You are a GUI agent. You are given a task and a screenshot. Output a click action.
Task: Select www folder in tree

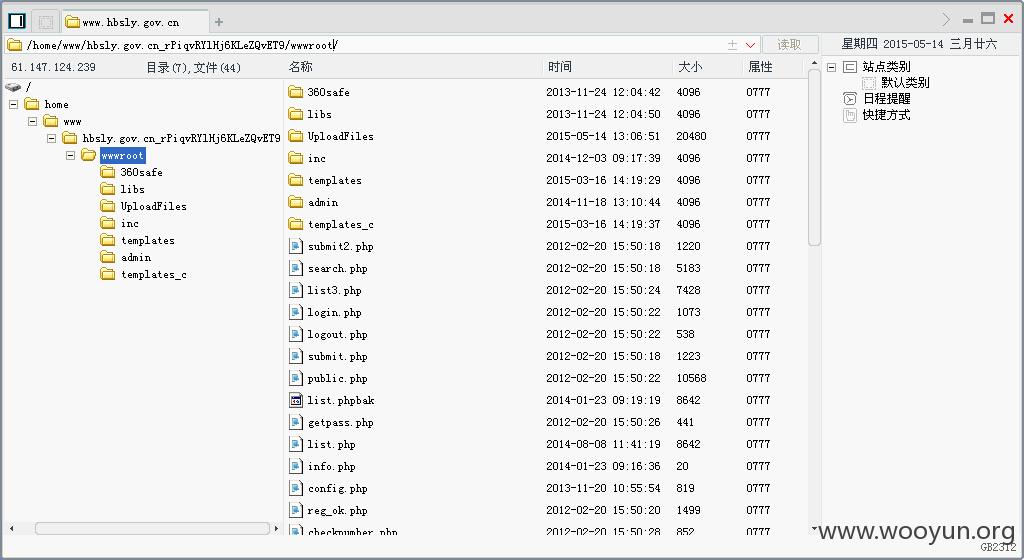coord(72,122)
